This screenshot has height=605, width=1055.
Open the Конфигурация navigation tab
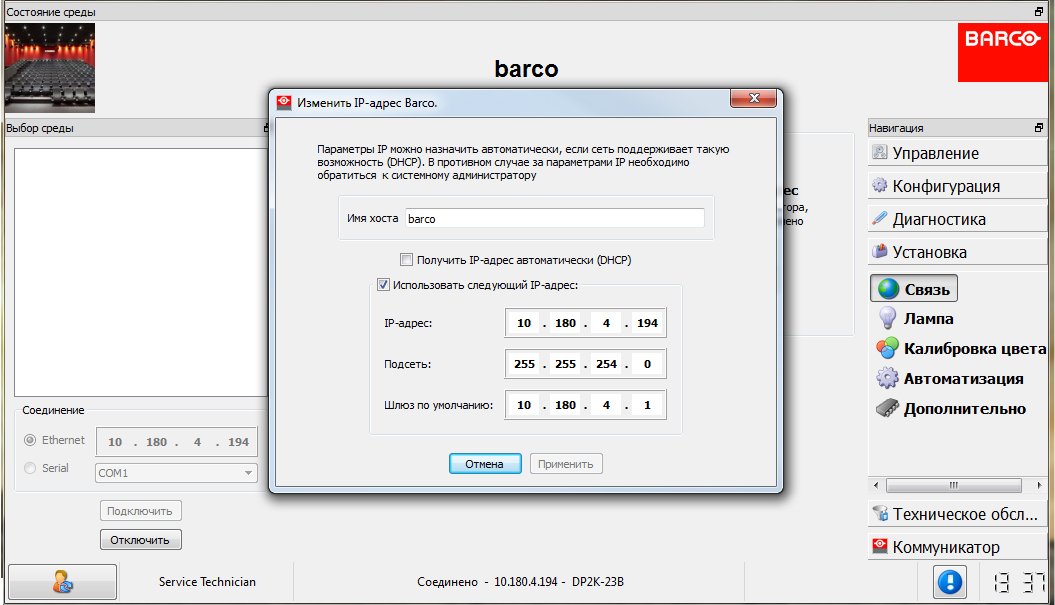tap(945, 186)
